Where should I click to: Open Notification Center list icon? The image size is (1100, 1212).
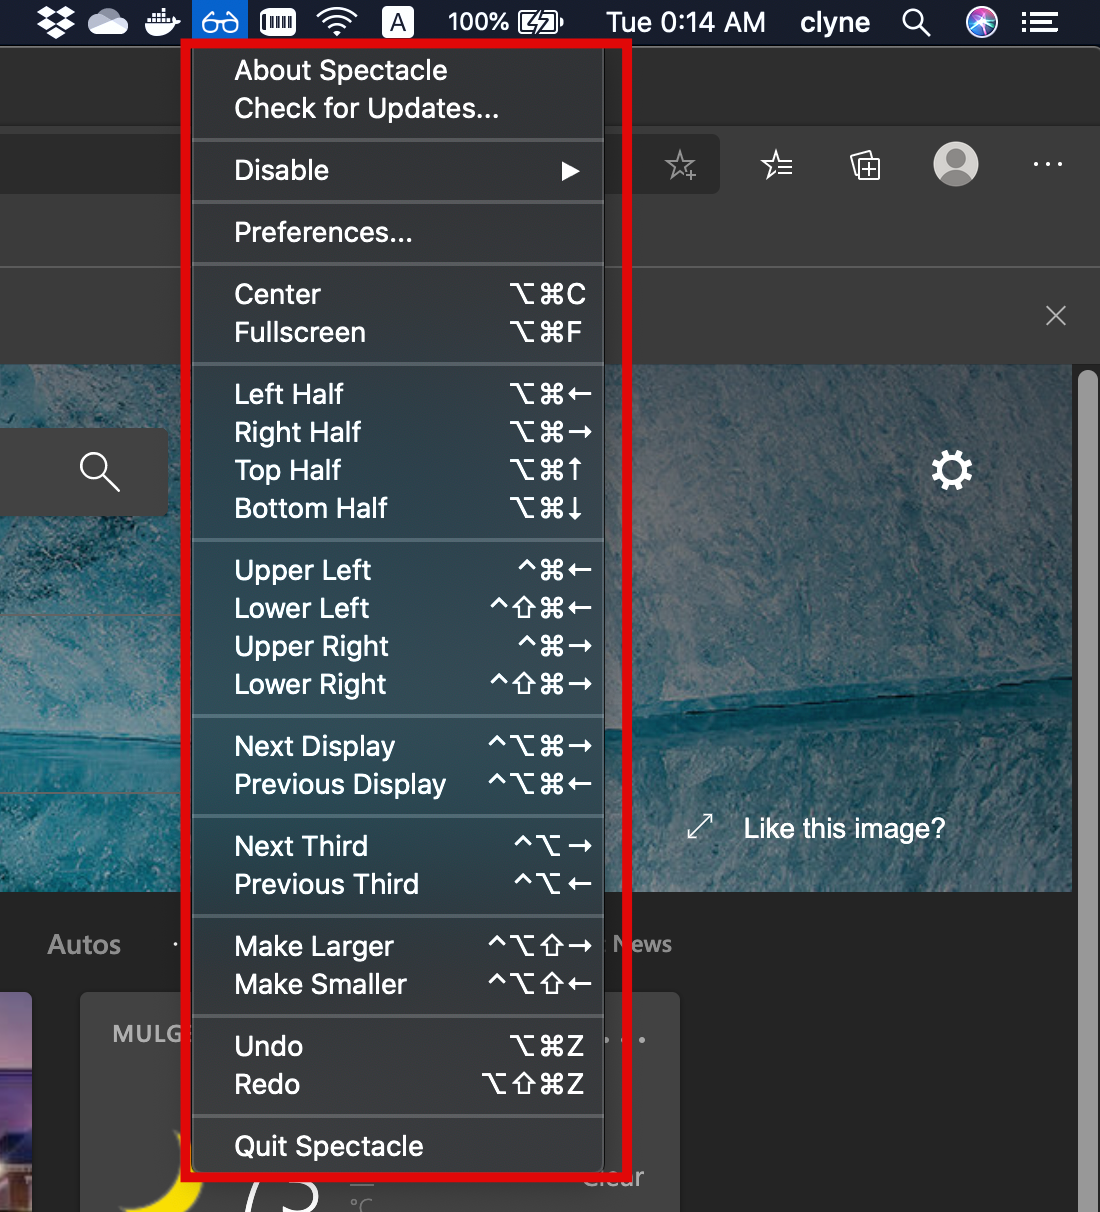[1040, 22]
